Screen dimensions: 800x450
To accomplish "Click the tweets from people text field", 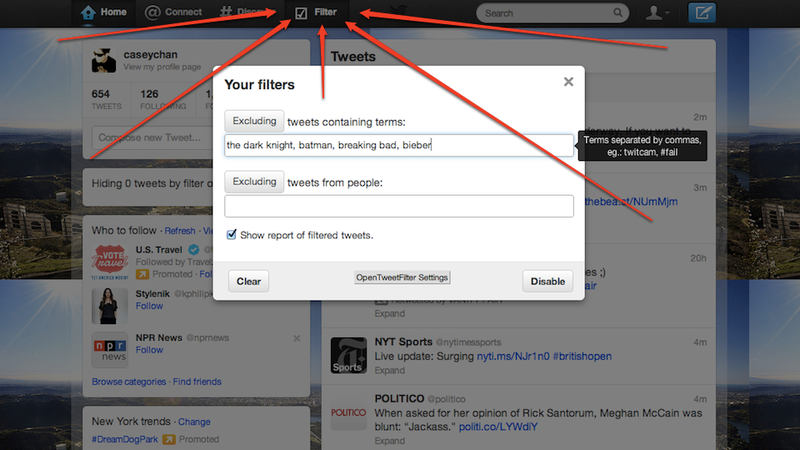I will [399, 206].
